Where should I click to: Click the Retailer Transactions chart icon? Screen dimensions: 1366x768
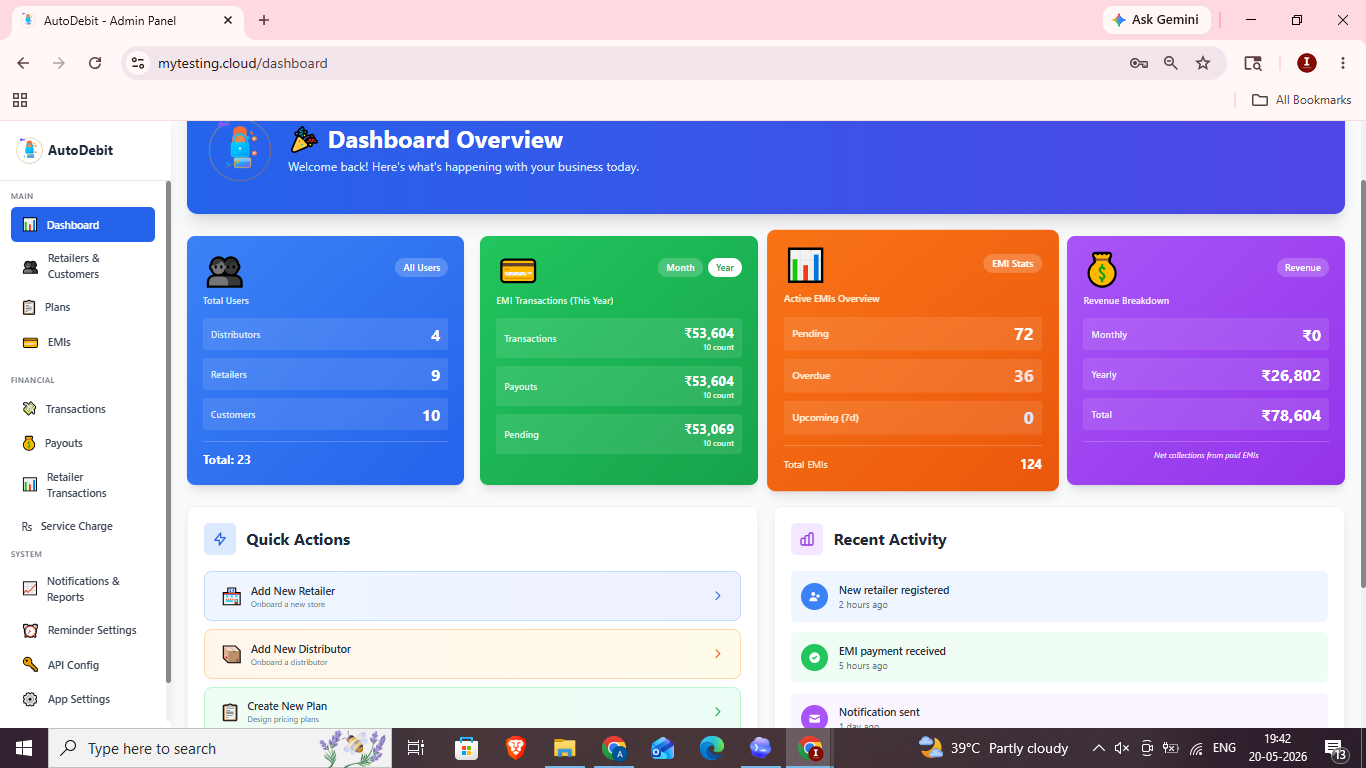30,485
